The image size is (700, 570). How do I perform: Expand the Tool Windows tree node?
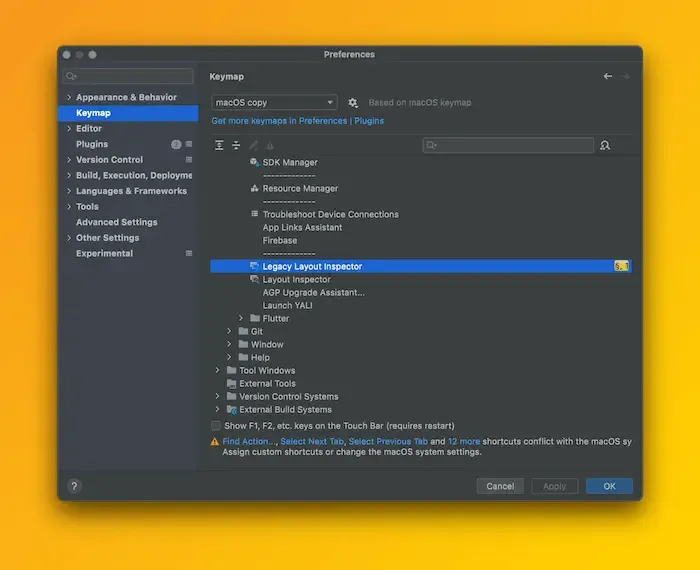pyautogui.click(x=218, y=370)
